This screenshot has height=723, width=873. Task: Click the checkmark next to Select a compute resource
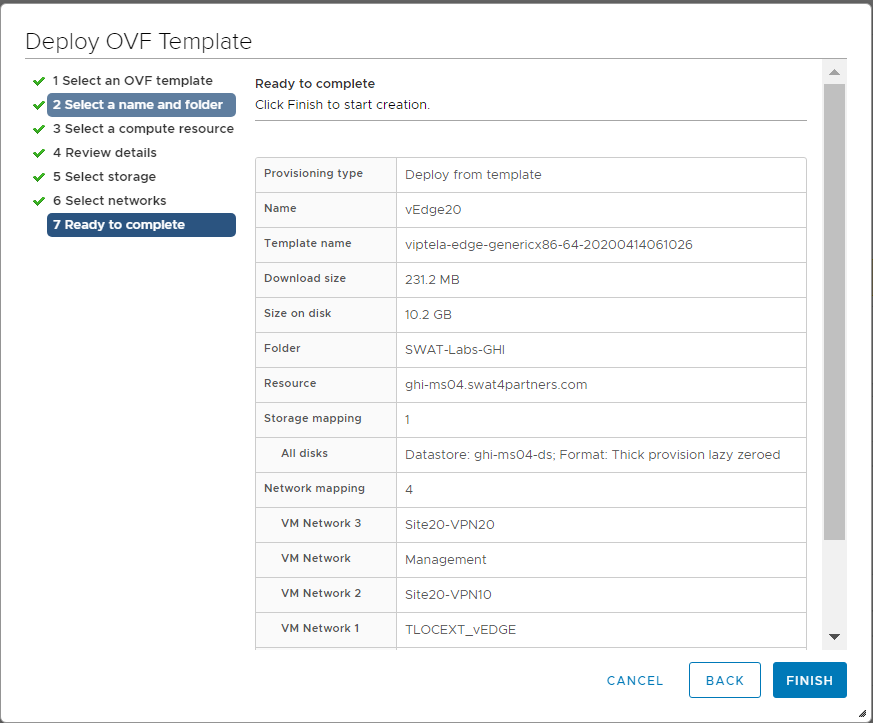click(39, 129)
